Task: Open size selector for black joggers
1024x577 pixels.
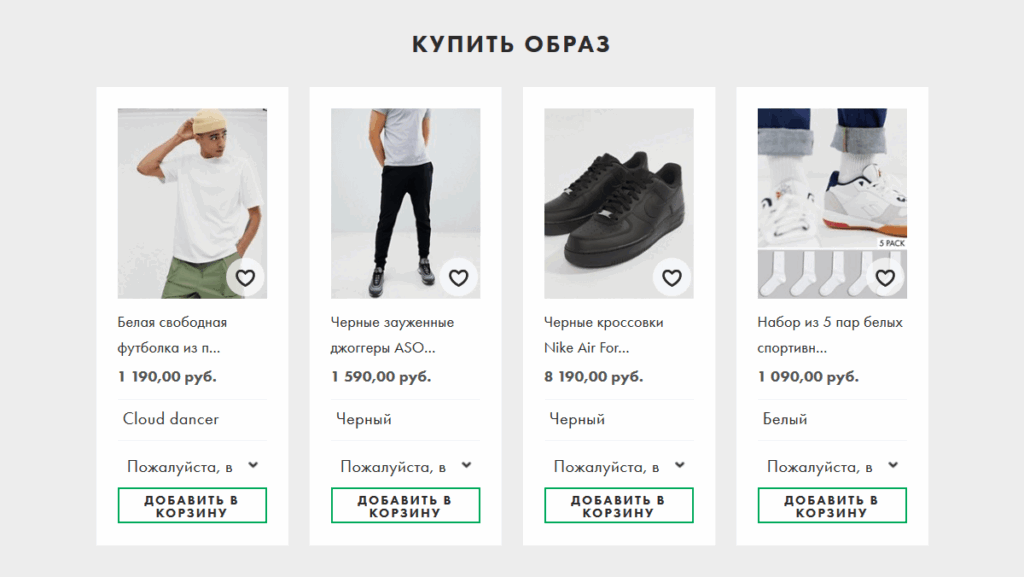Action: (x=405, y=466)
